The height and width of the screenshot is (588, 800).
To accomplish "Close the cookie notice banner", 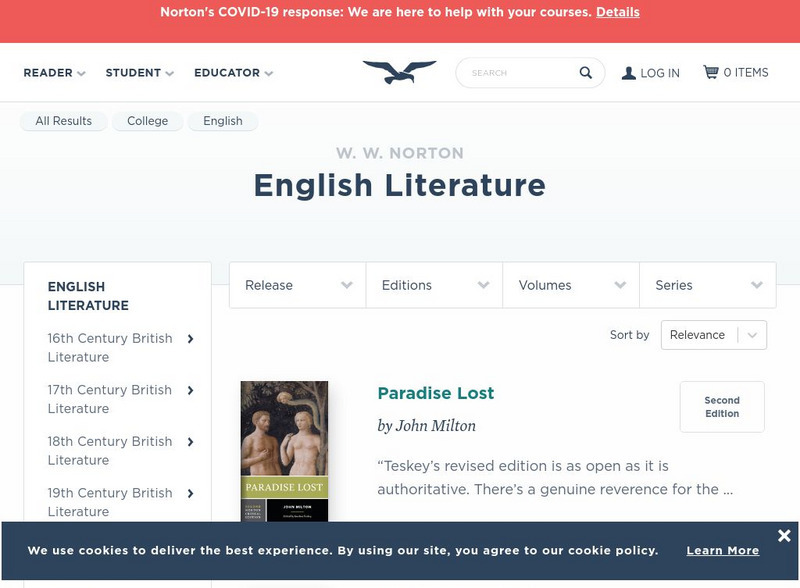I will [x=783, y=536].
